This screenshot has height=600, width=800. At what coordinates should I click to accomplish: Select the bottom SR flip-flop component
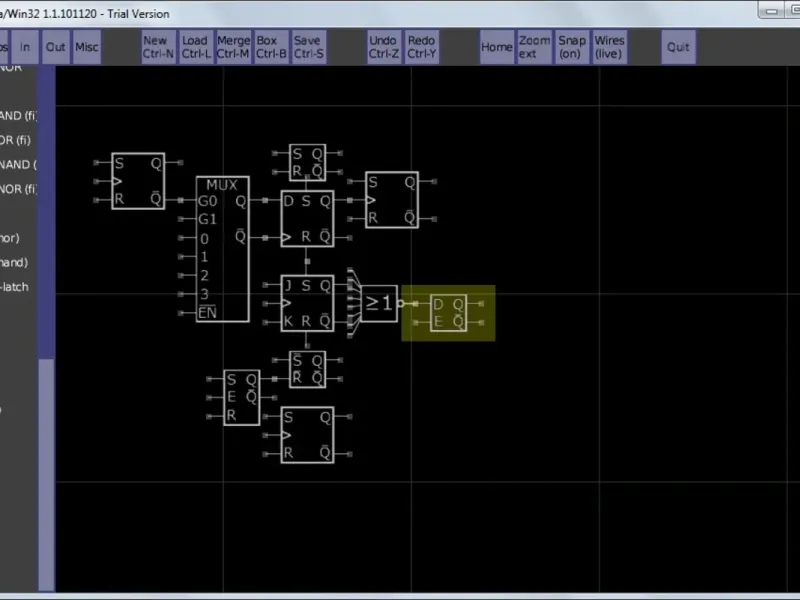tap(307, 435)
